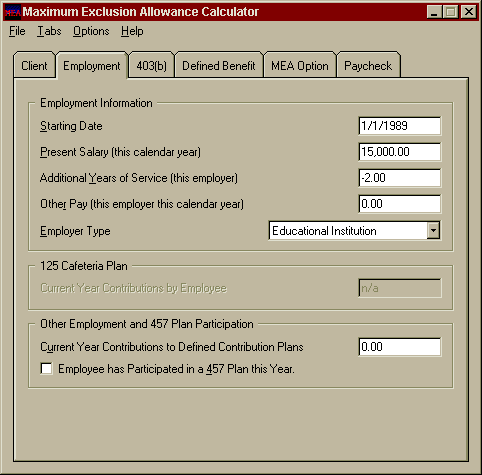Click Current Year Contributions to Defined Contribution field
The width and height of the screenshot is (482, 475).
pos(400,347)
